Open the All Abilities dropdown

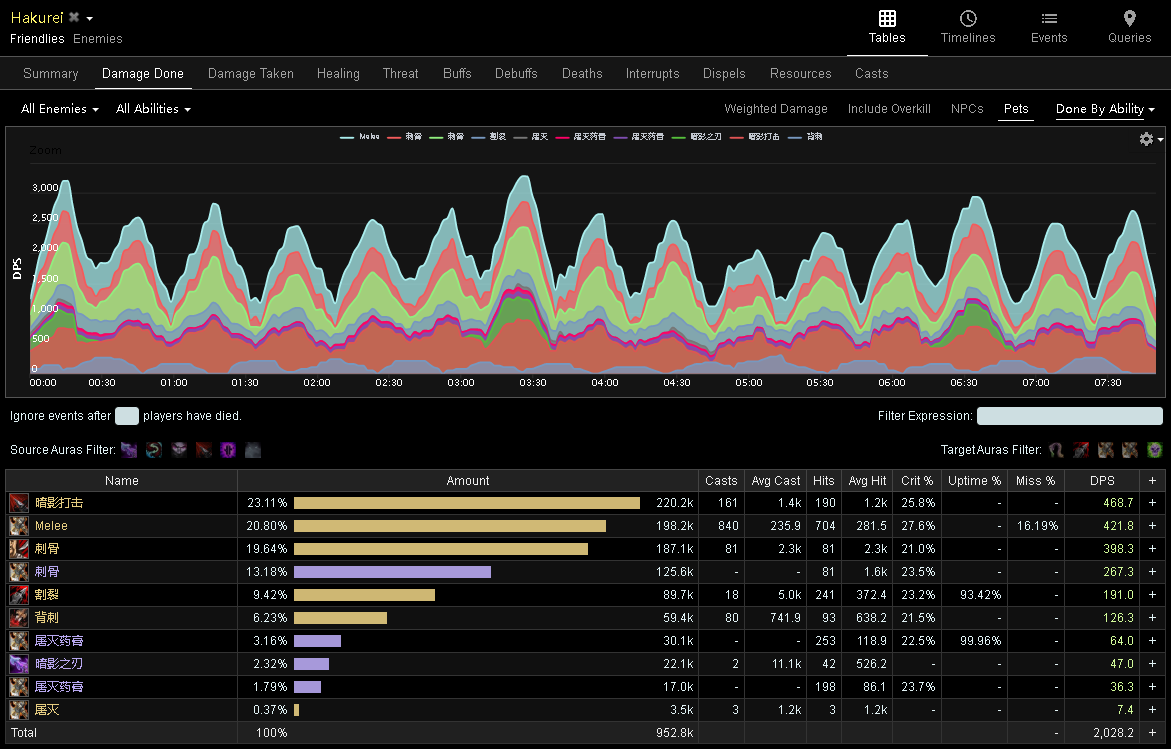[x=153, y=109]
